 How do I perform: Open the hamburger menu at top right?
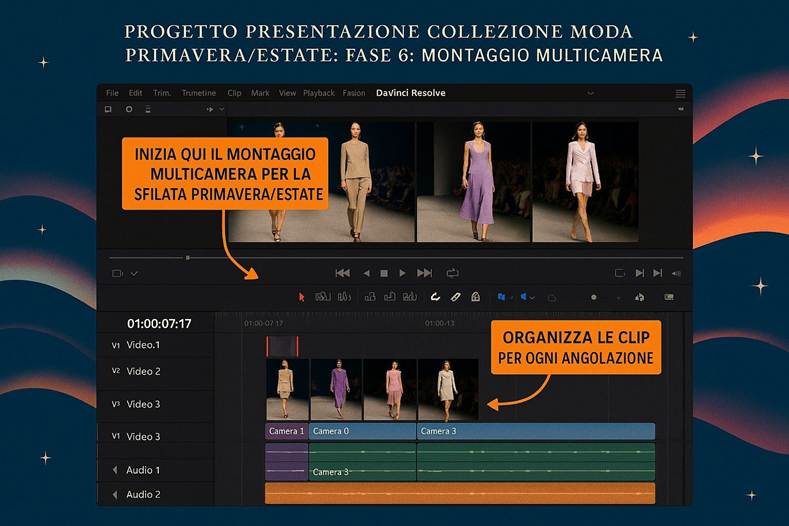[680, 94]
